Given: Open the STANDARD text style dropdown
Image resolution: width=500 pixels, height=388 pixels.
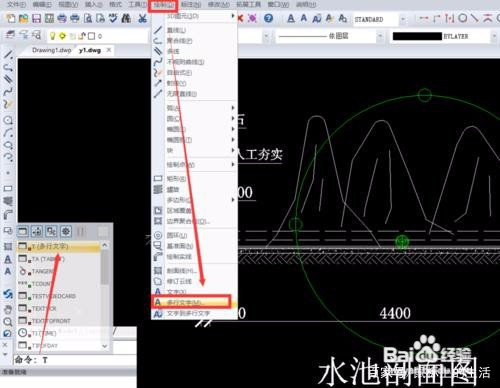Looking at the screenshot, I should (x=403, y=19).
